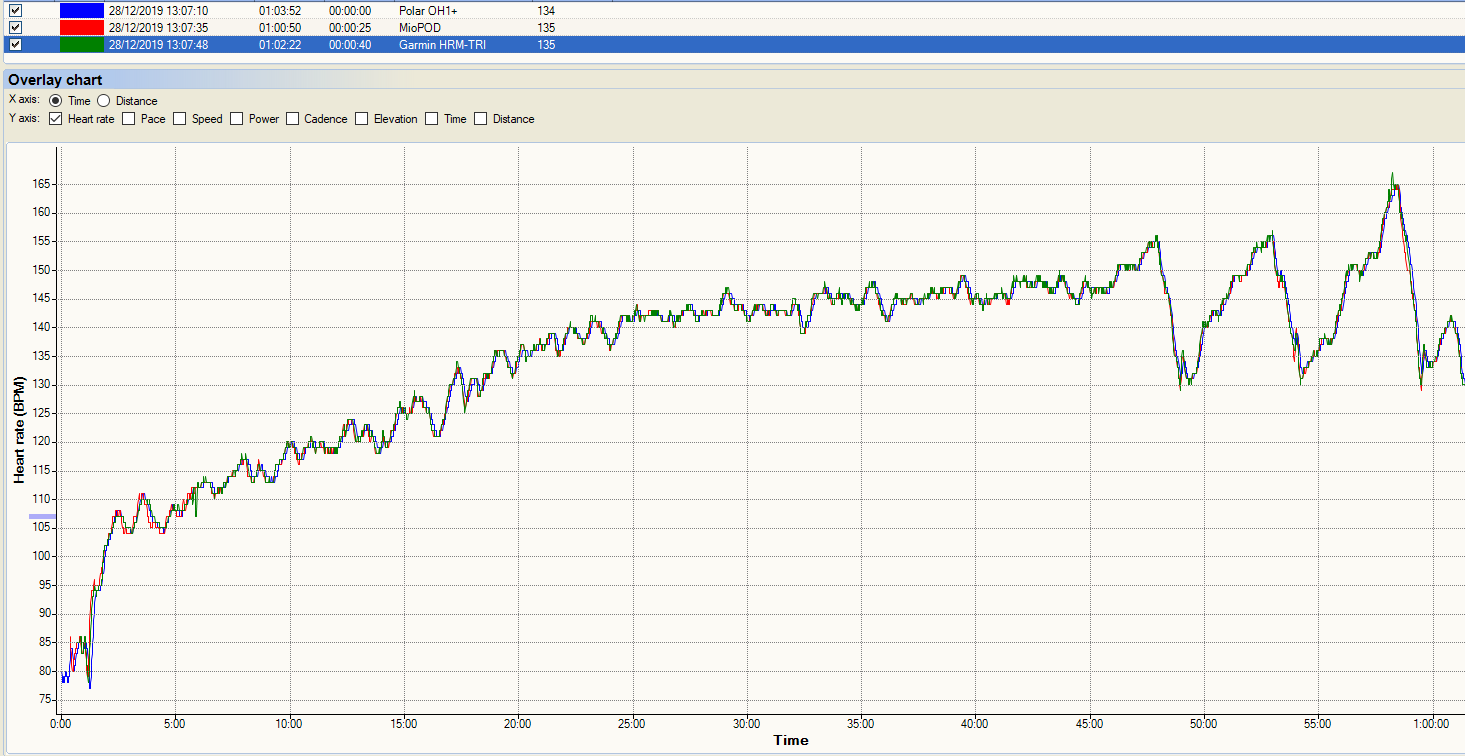Enable the Elevation checkbox

(362, 119)
